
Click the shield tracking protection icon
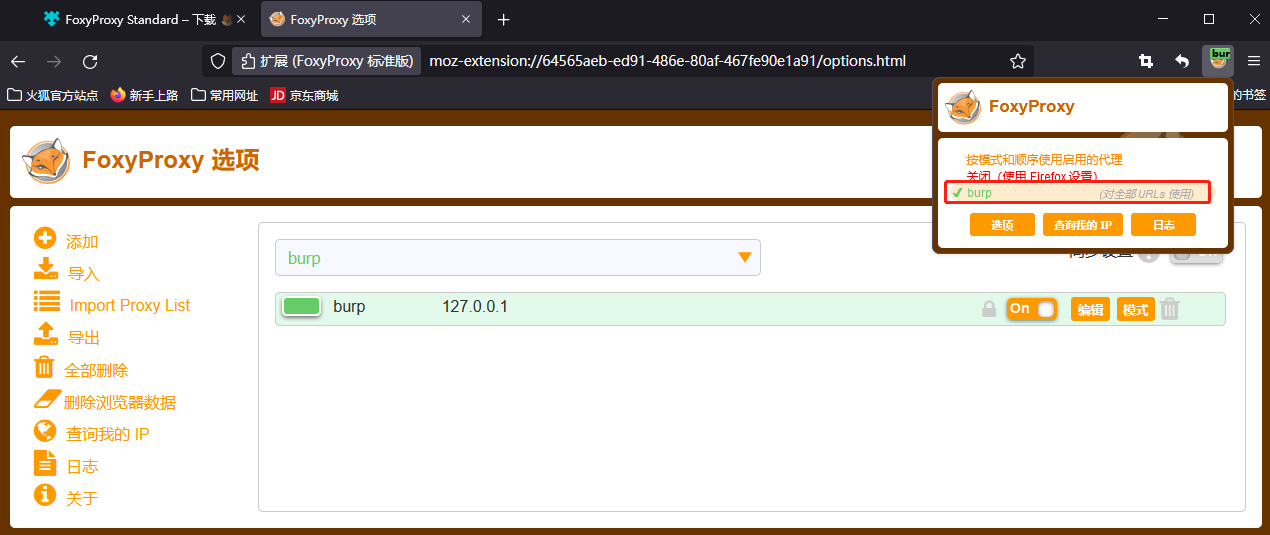point(217,61)
